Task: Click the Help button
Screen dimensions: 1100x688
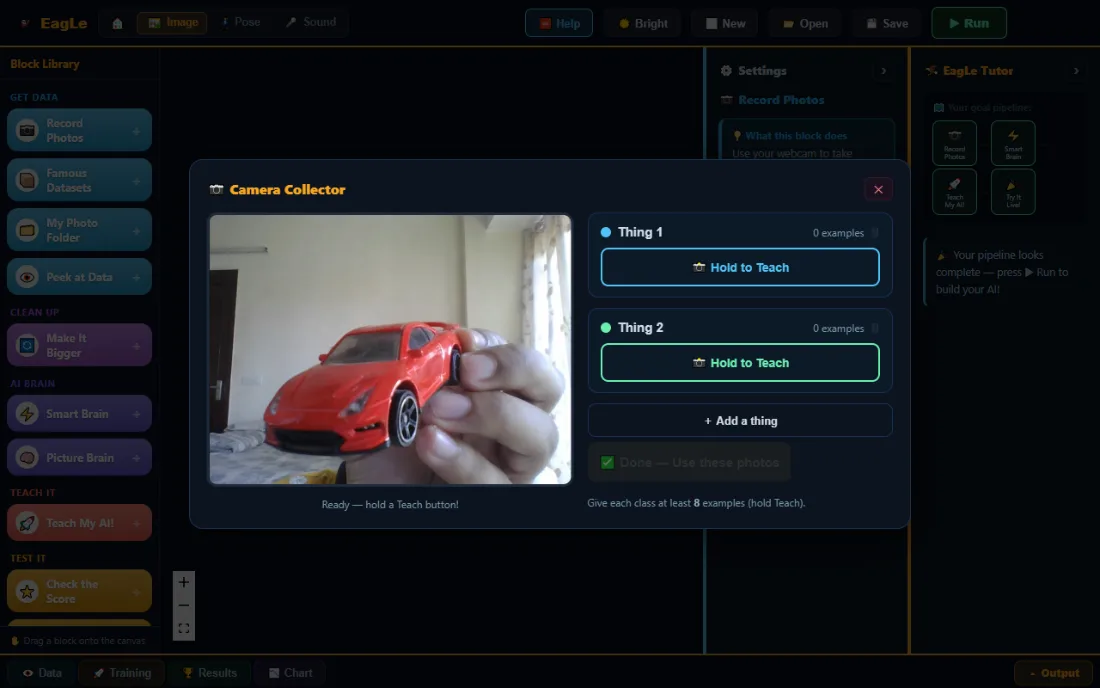Action: 559,23
